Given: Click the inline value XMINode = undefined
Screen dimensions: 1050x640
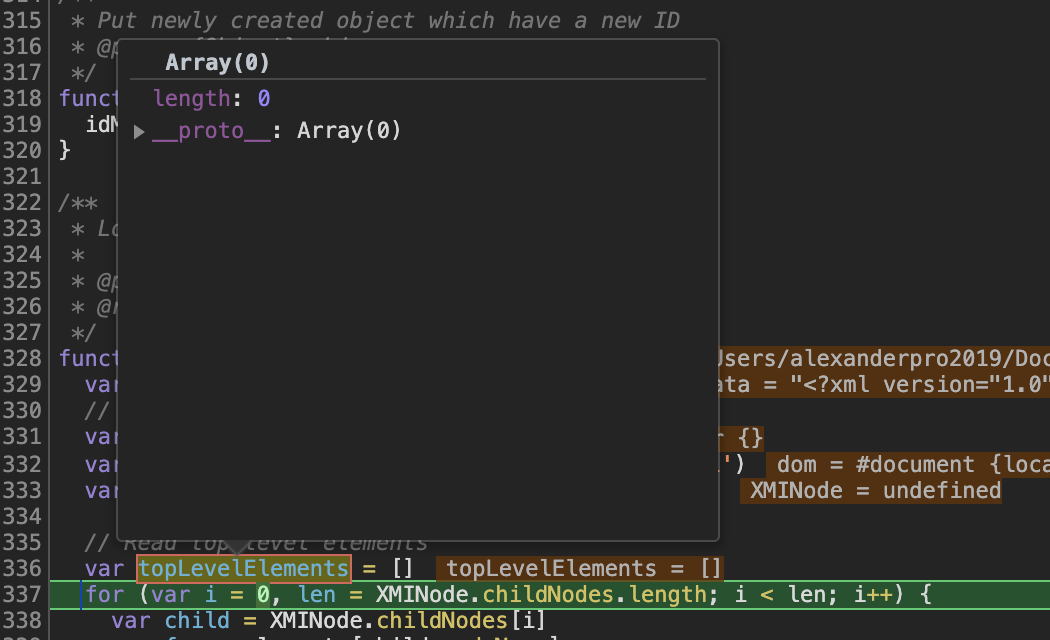Looking at the screenshot, I should pyautogui.click(x=870, y=490).
